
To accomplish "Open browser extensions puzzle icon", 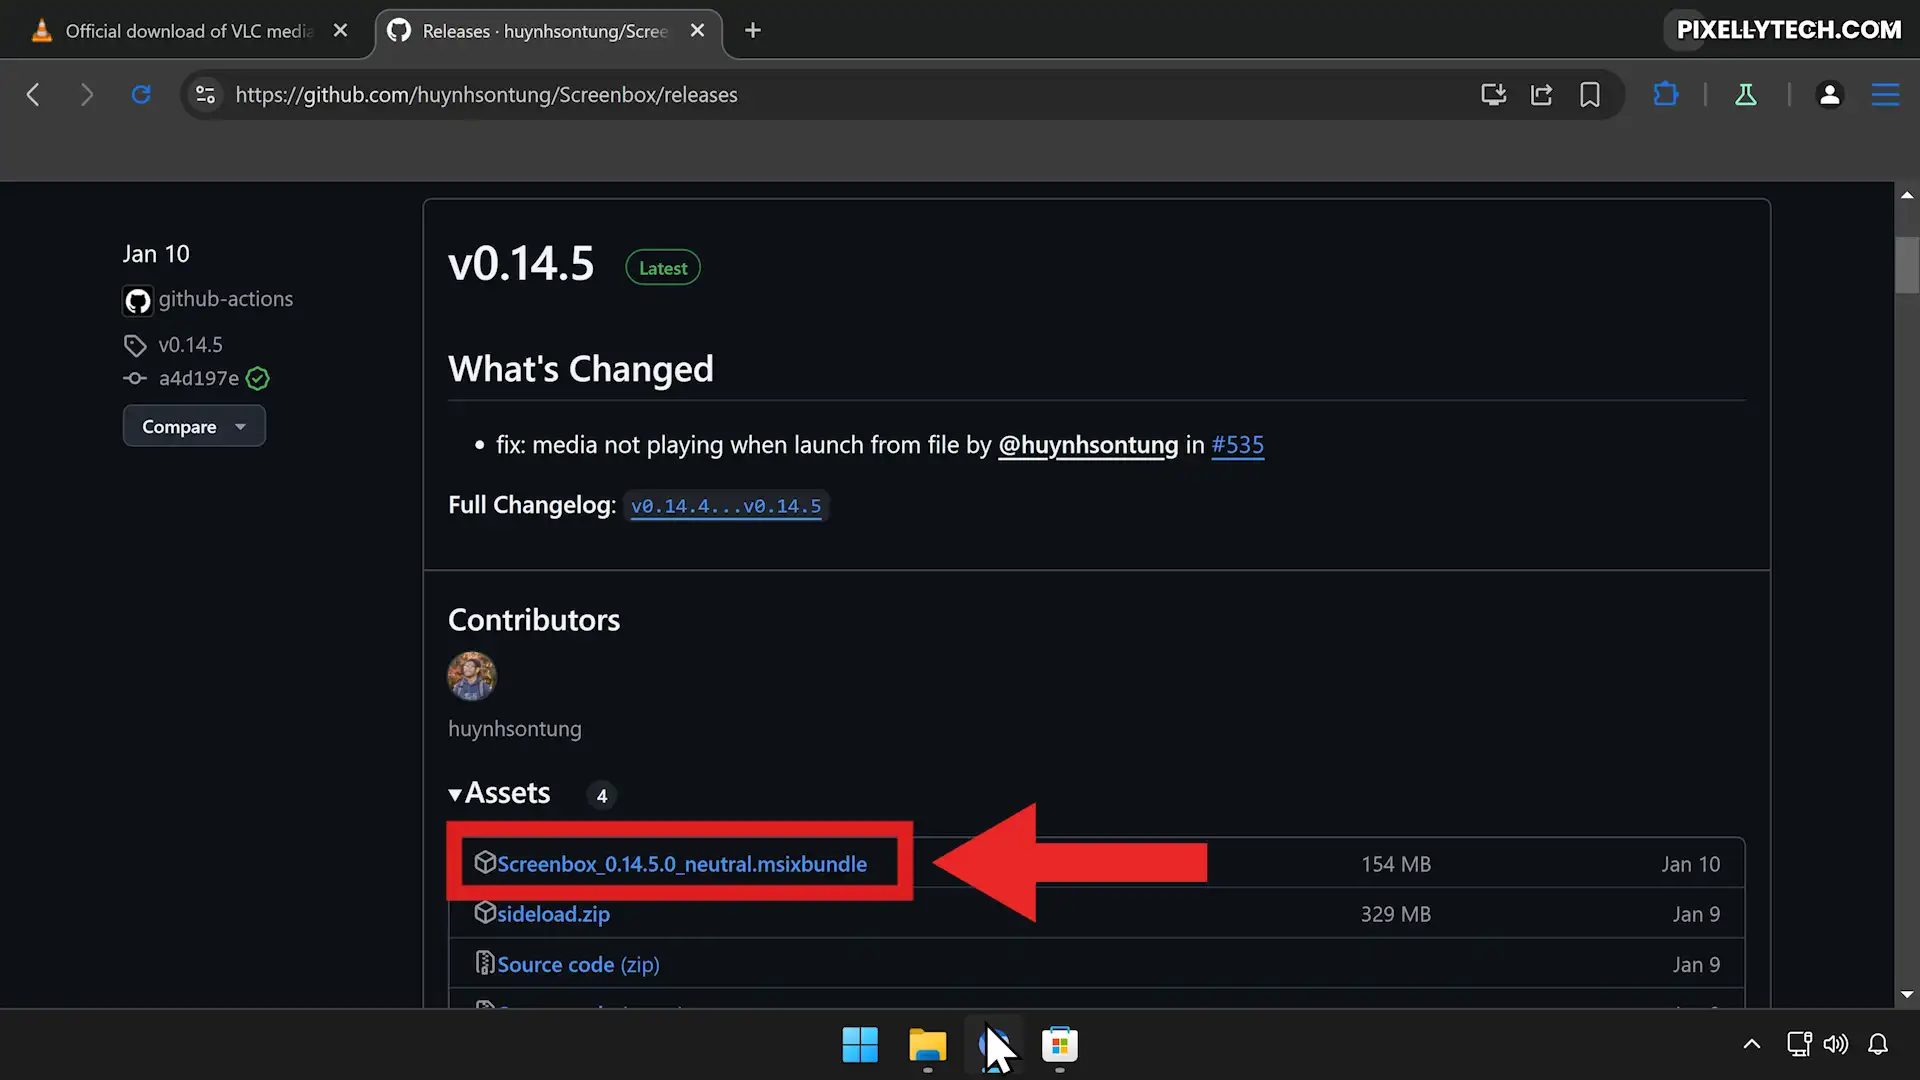I will point(1665,95).
